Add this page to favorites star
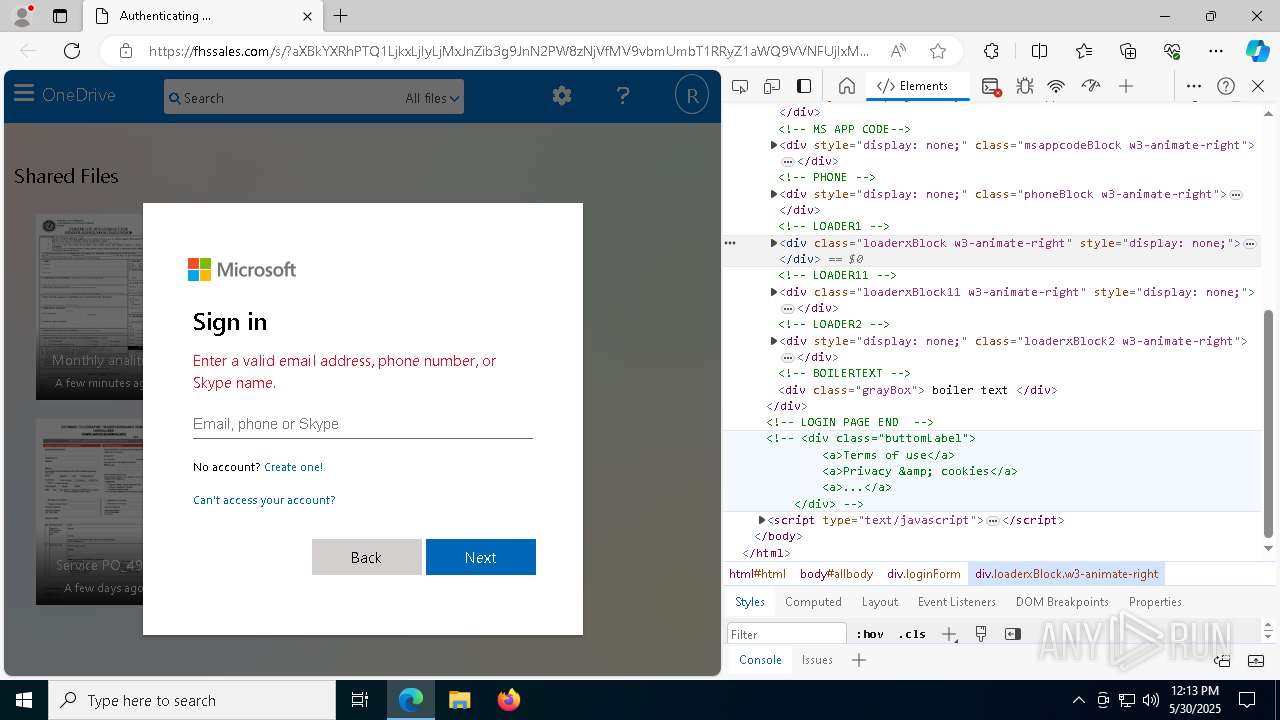Image resolution: width=1280 pixels, height=720 pixels. point(937,51)
